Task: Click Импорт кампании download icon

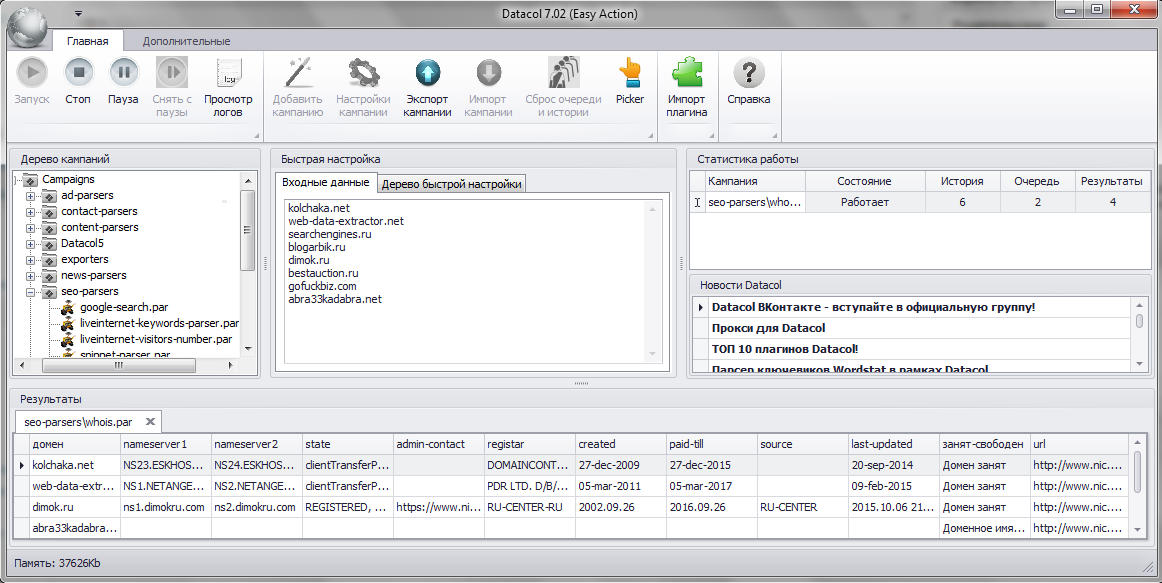Action: click(x=488, y=73)
